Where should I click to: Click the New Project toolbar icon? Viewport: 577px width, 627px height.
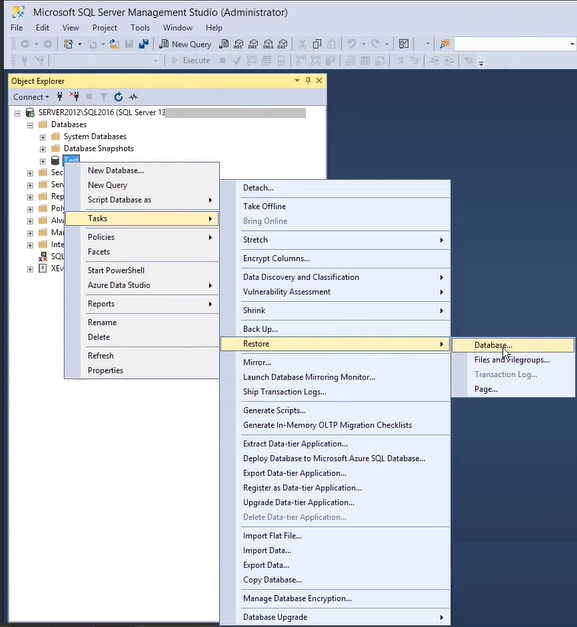[68, 44]
